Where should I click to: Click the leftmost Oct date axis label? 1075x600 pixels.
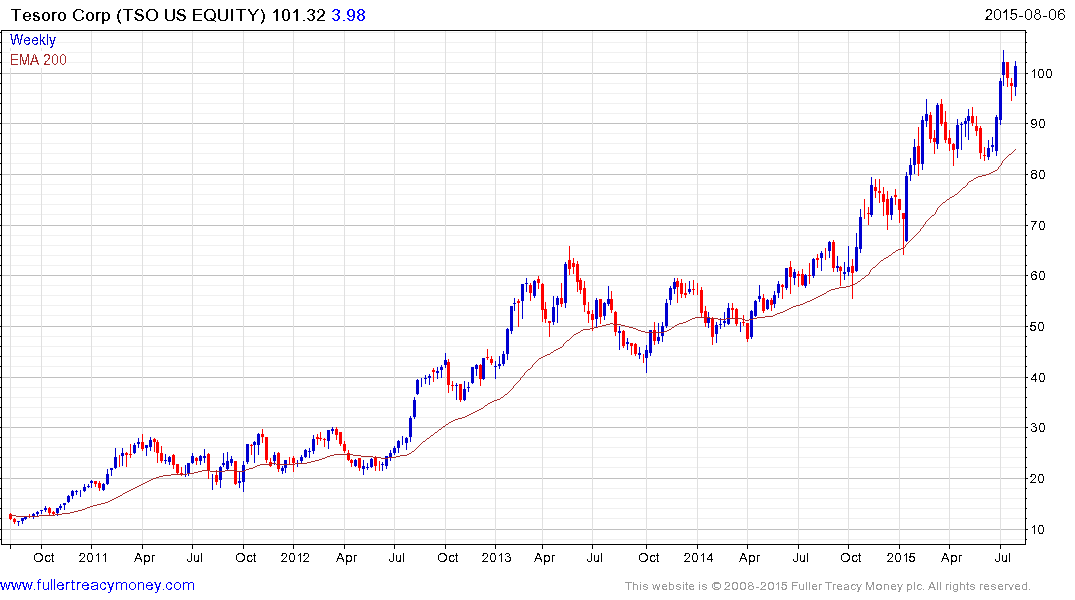point(44,557)
